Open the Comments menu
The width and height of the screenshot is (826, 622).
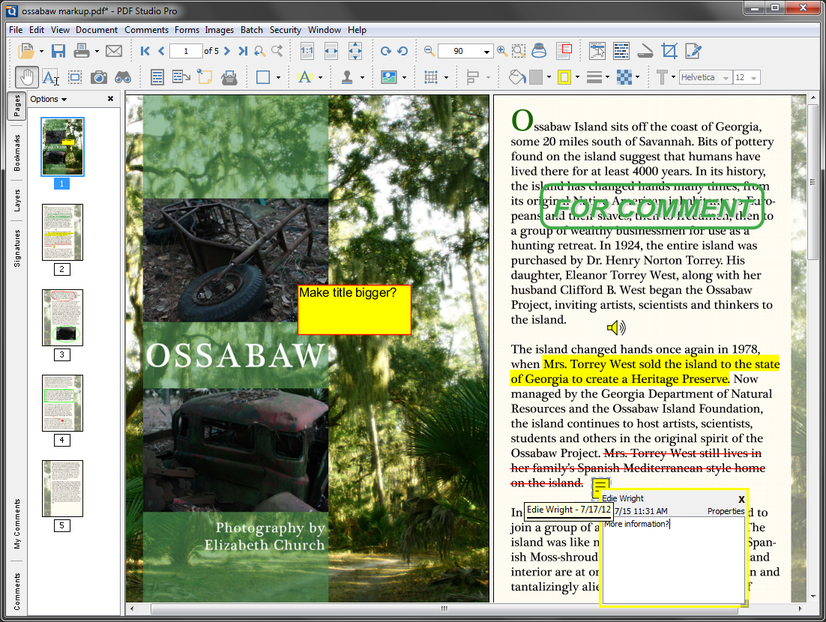click(x=146, y=30)
